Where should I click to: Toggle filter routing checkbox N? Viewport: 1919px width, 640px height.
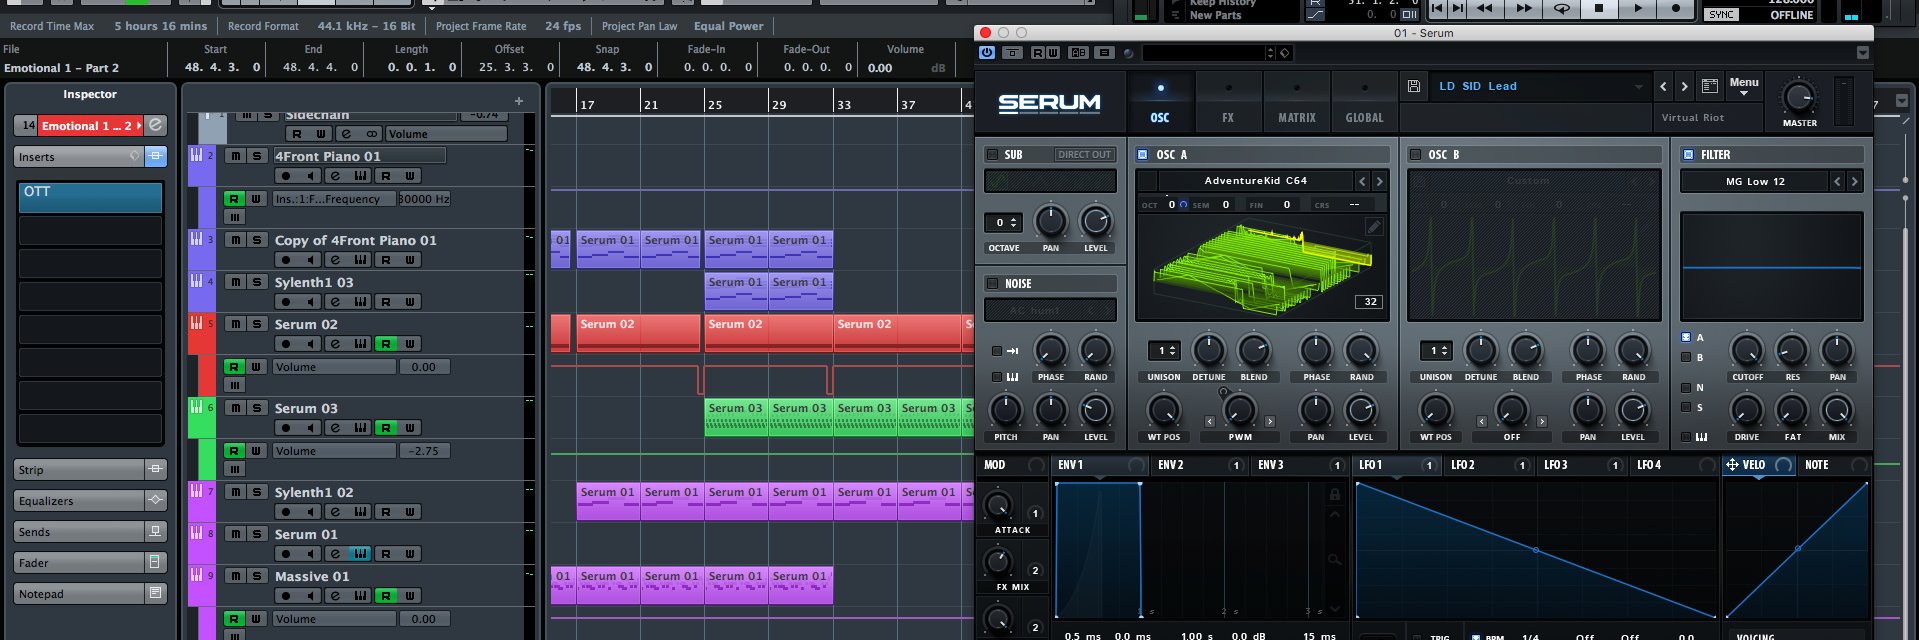(1686, 387)
